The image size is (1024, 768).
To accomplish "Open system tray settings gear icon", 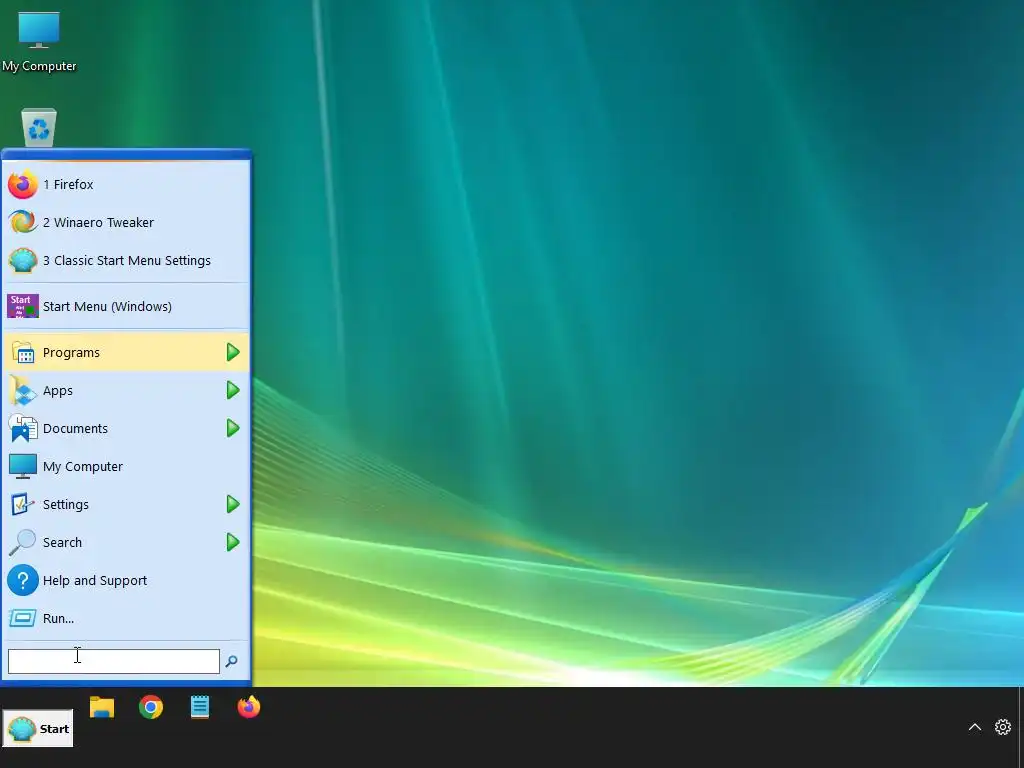I will click(x=1002, y=727).
